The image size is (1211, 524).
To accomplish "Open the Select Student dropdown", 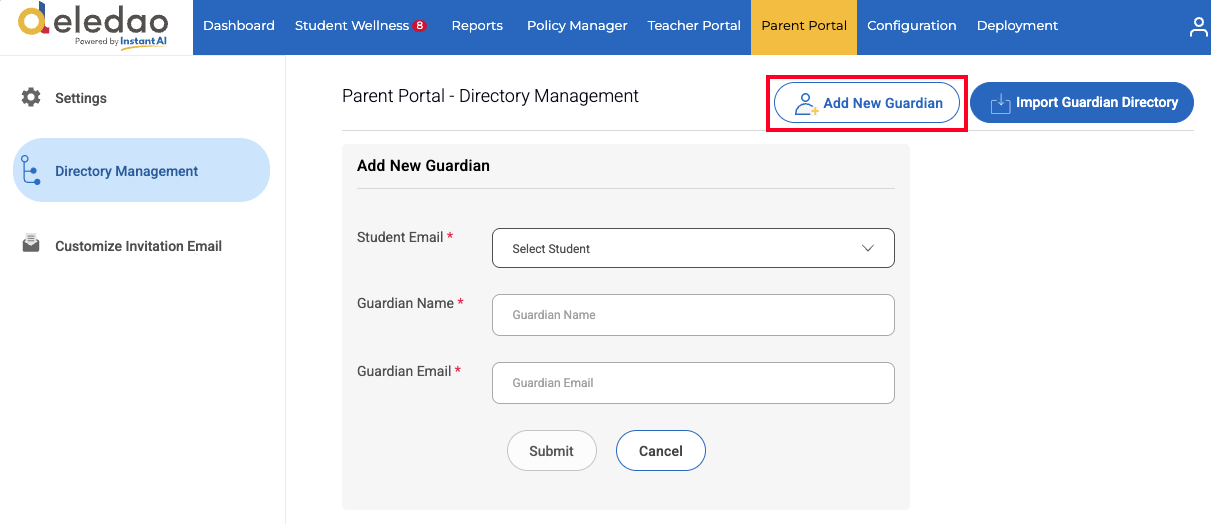I will [693, 248].
